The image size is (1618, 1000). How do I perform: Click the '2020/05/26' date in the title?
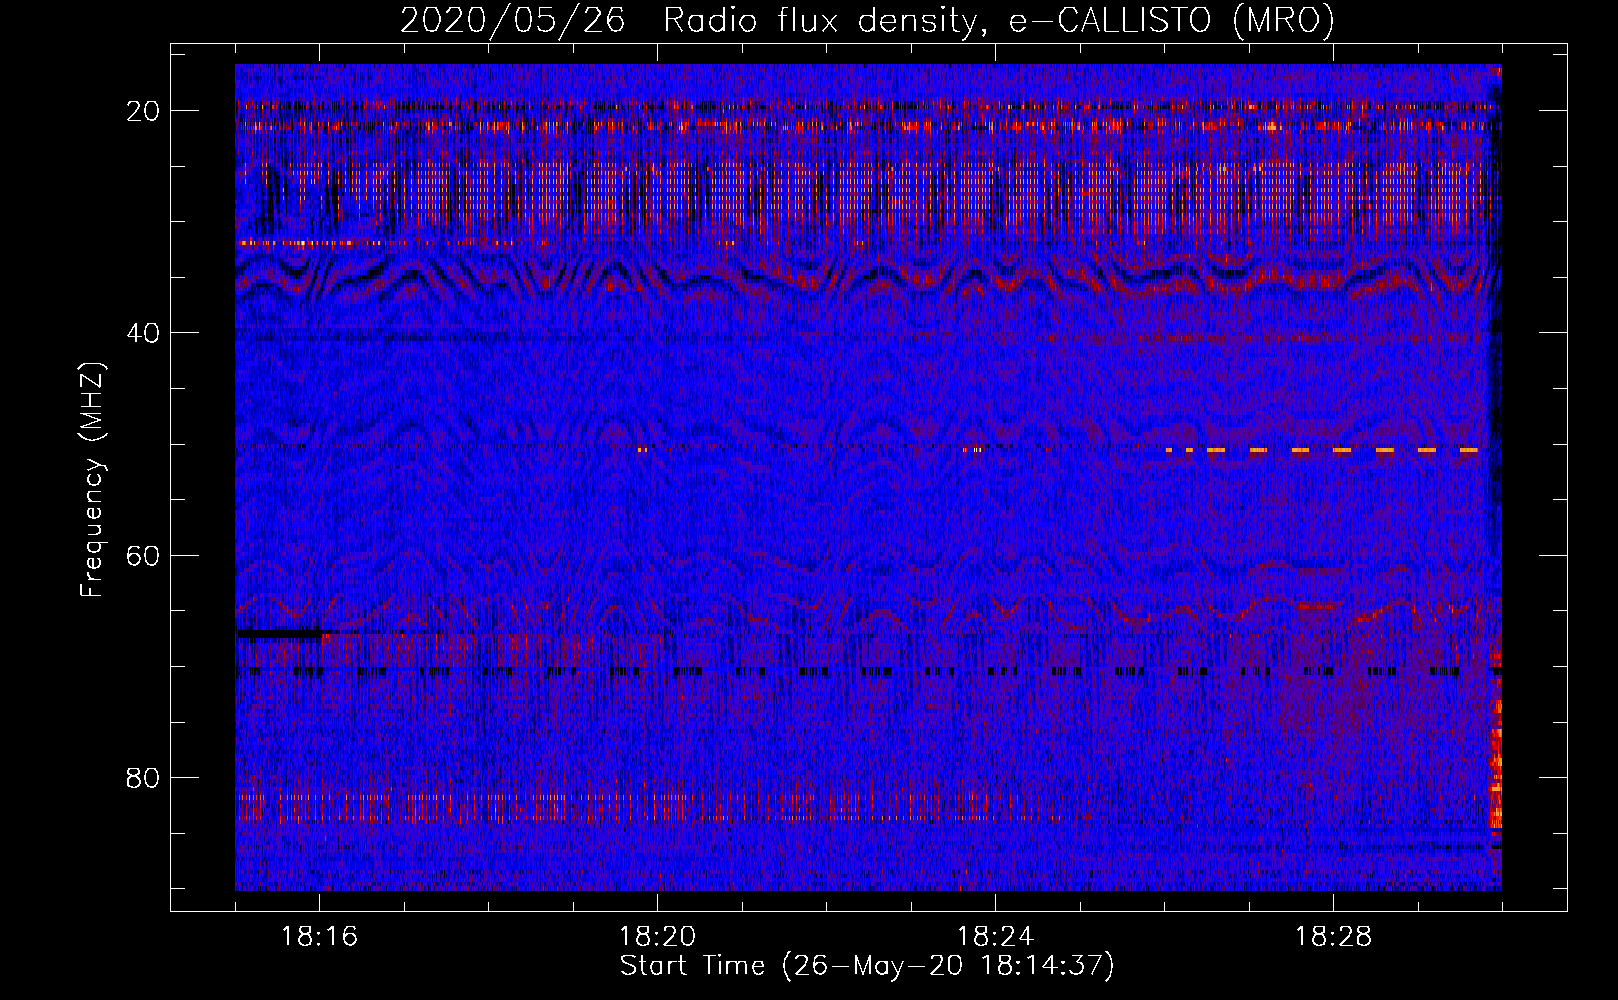(x=512, y=21)
